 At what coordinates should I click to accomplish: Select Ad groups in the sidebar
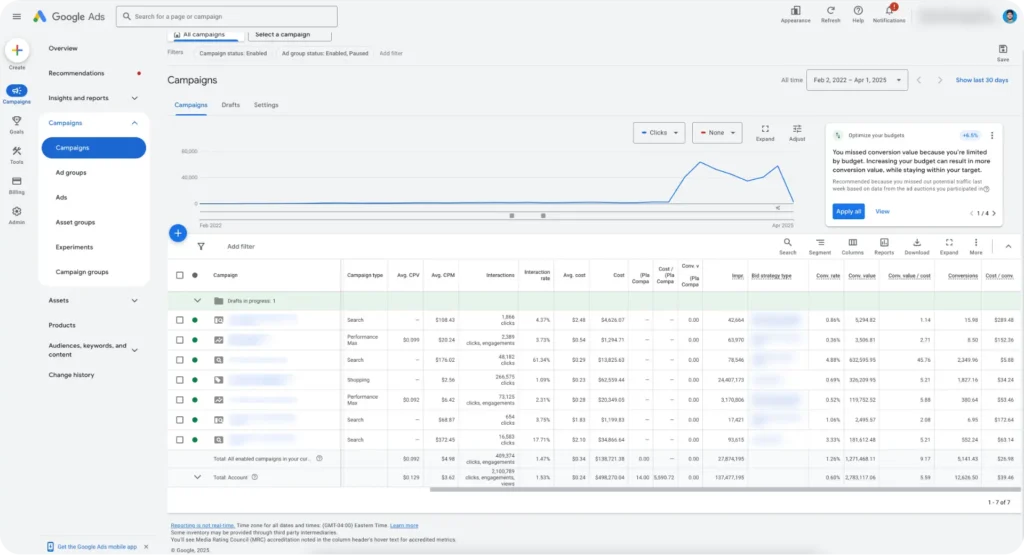[x=71, y=173]
